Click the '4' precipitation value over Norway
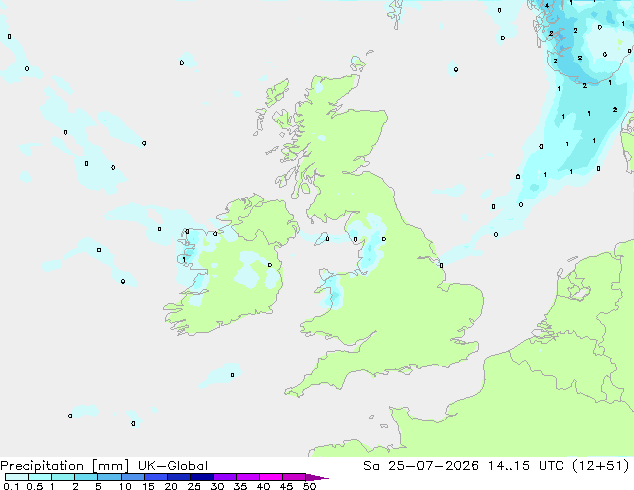Screen dimensions: 634x490 (547, 6)
